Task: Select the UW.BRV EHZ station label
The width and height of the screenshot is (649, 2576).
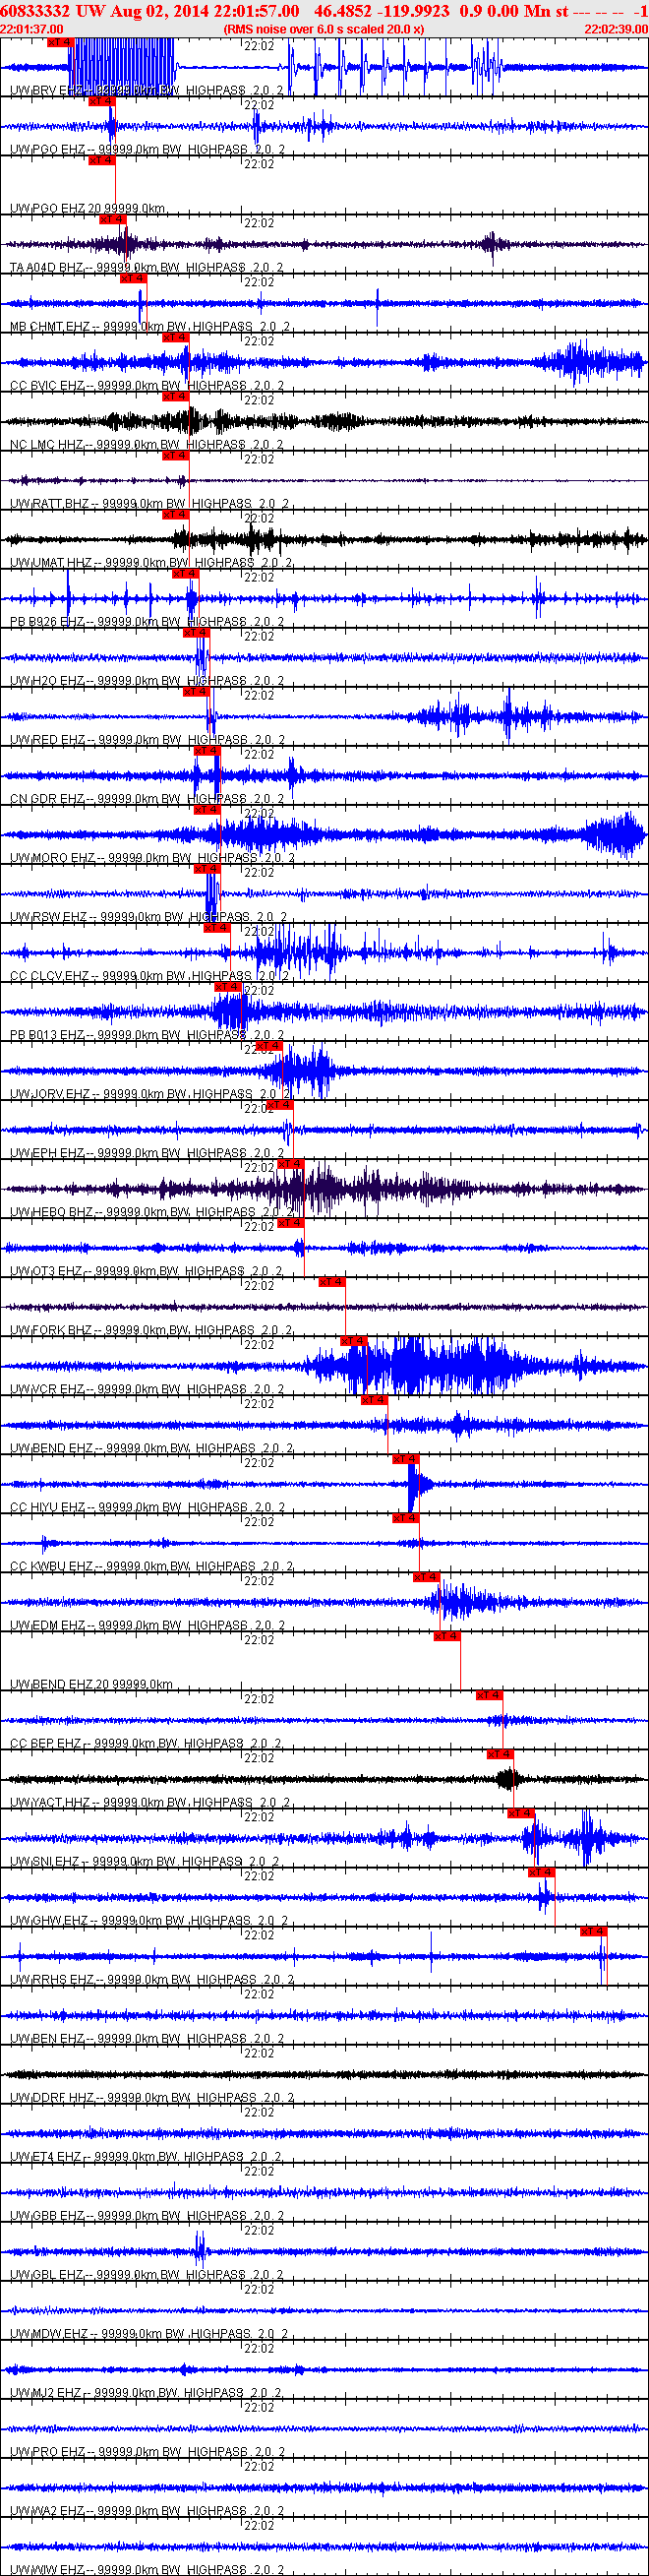Action: click(x=147, y=90)
